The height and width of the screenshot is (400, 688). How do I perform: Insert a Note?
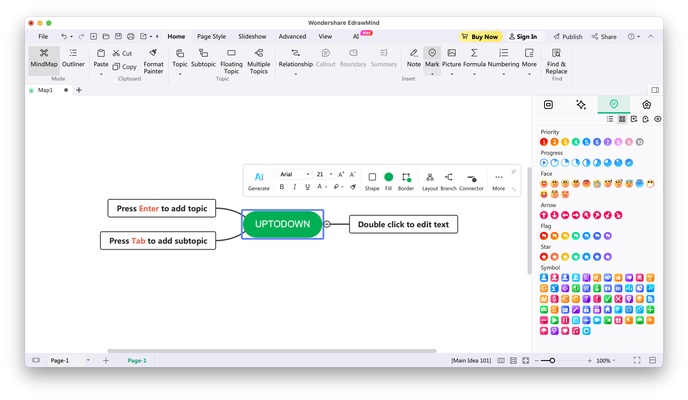pyautogui.click(x=413, y=58)
